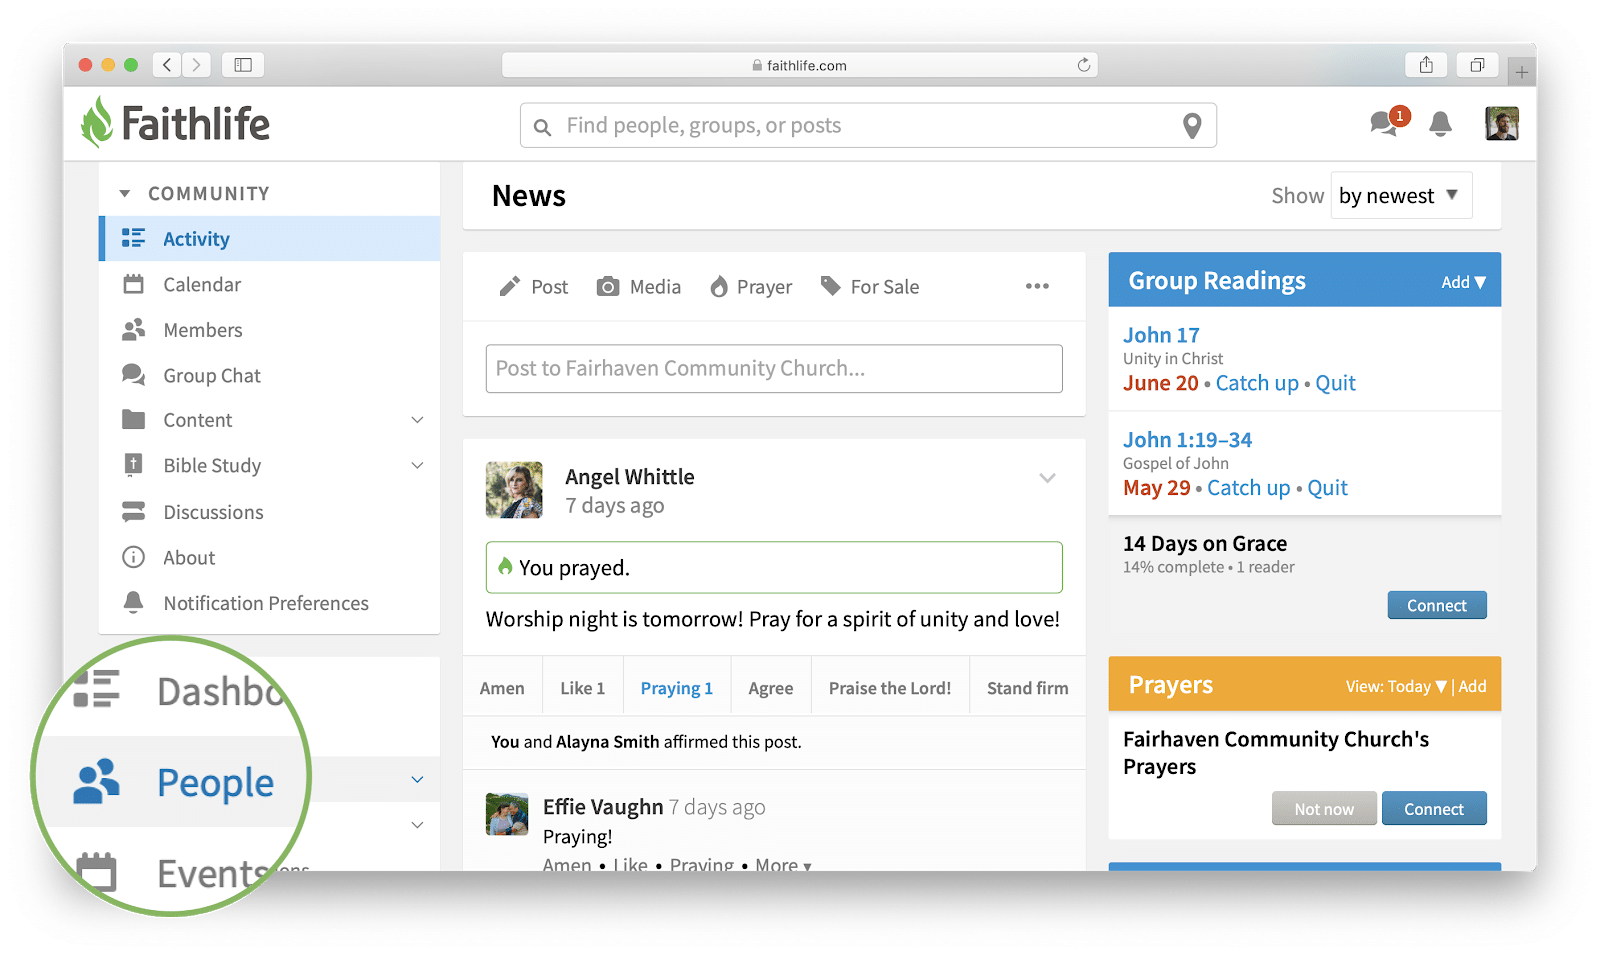Image resolution: width=1600 pixels, height=955 pixels.
Task: Toggle the Safari sidebar button
Action: click(x=243, y=65)
